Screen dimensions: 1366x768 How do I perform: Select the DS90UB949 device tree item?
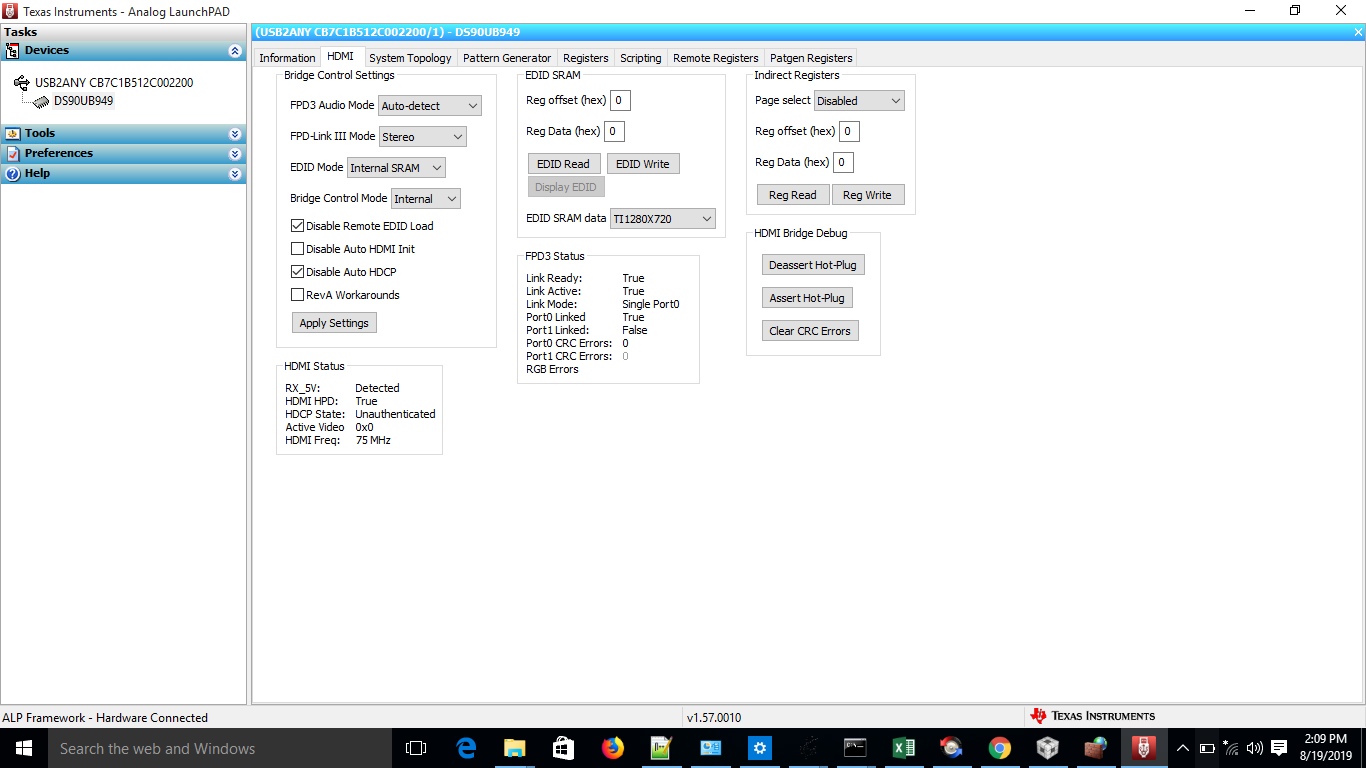84,101
